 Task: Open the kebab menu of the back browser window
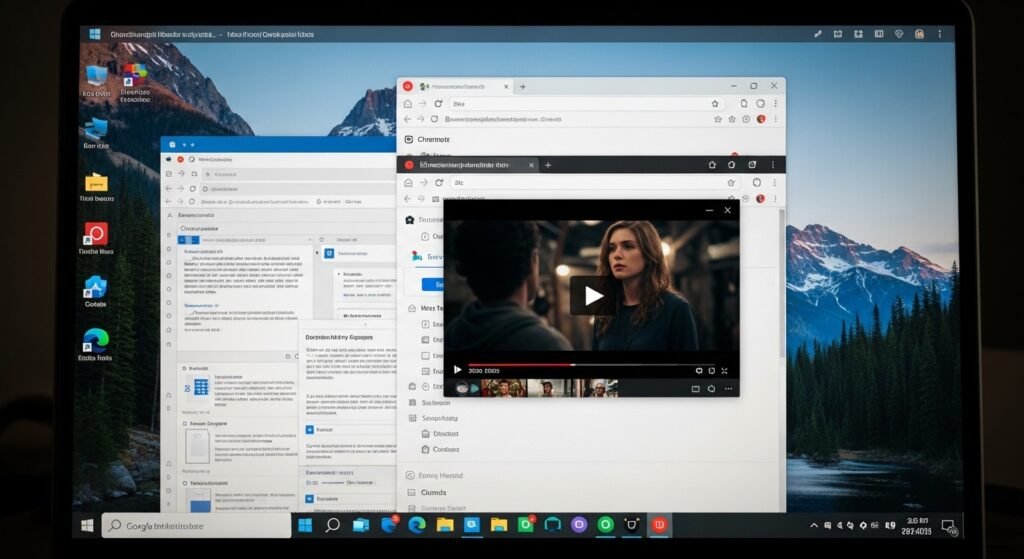[x=776, y=103]
